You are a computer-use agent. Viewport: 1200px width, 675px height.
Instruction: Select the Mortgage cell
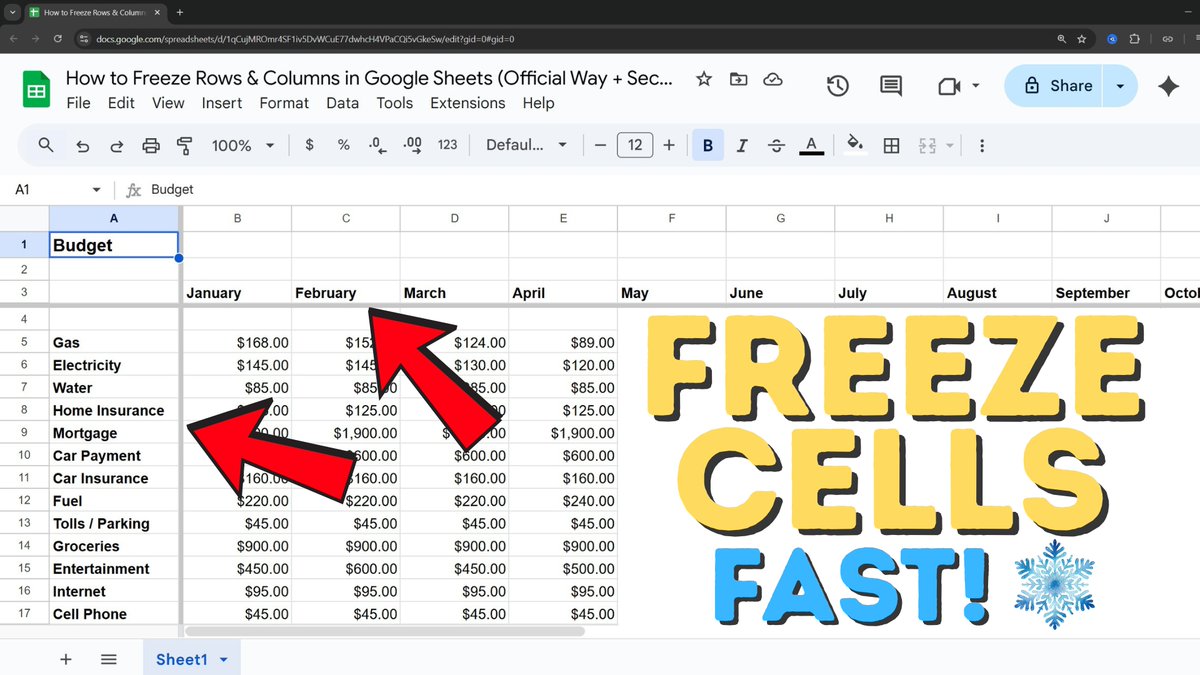pos(114,433)
